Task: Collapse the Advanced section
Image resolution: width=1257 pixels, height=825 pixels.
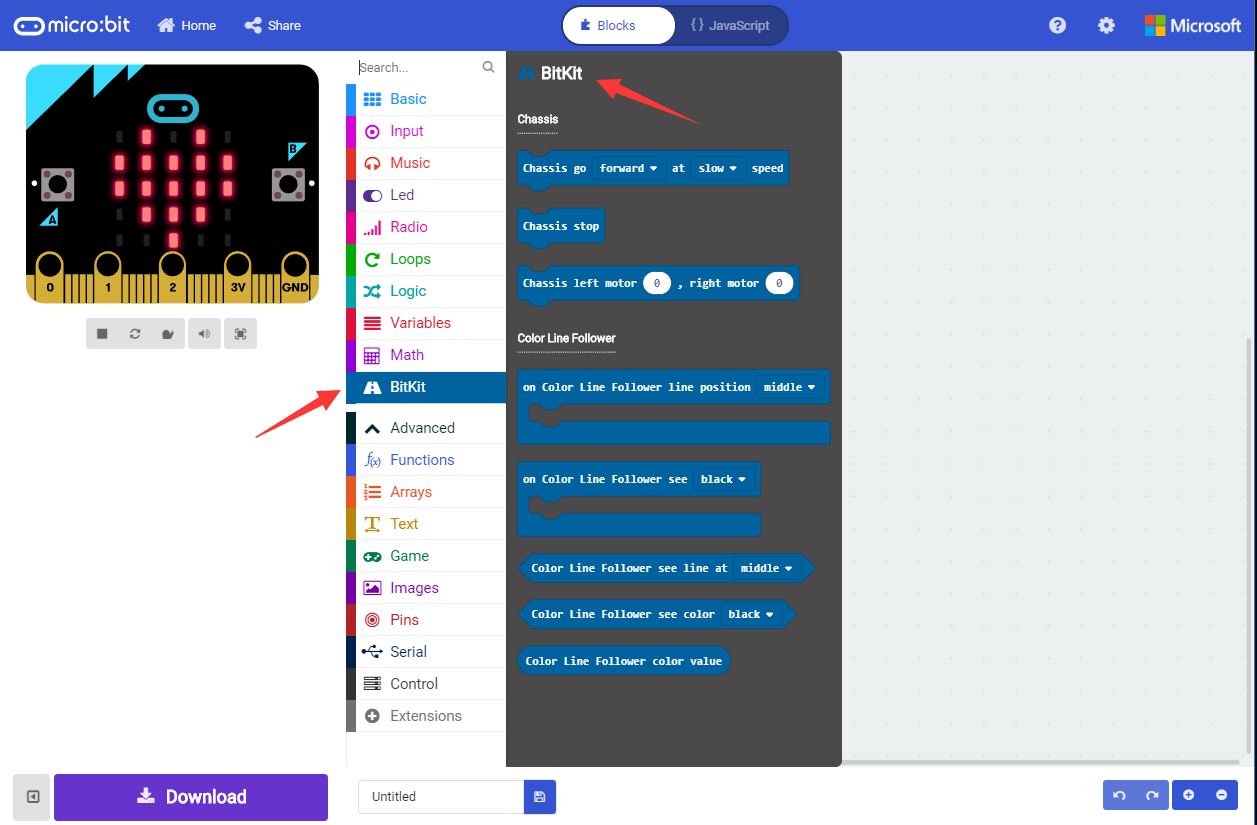Action: point(426,428)
